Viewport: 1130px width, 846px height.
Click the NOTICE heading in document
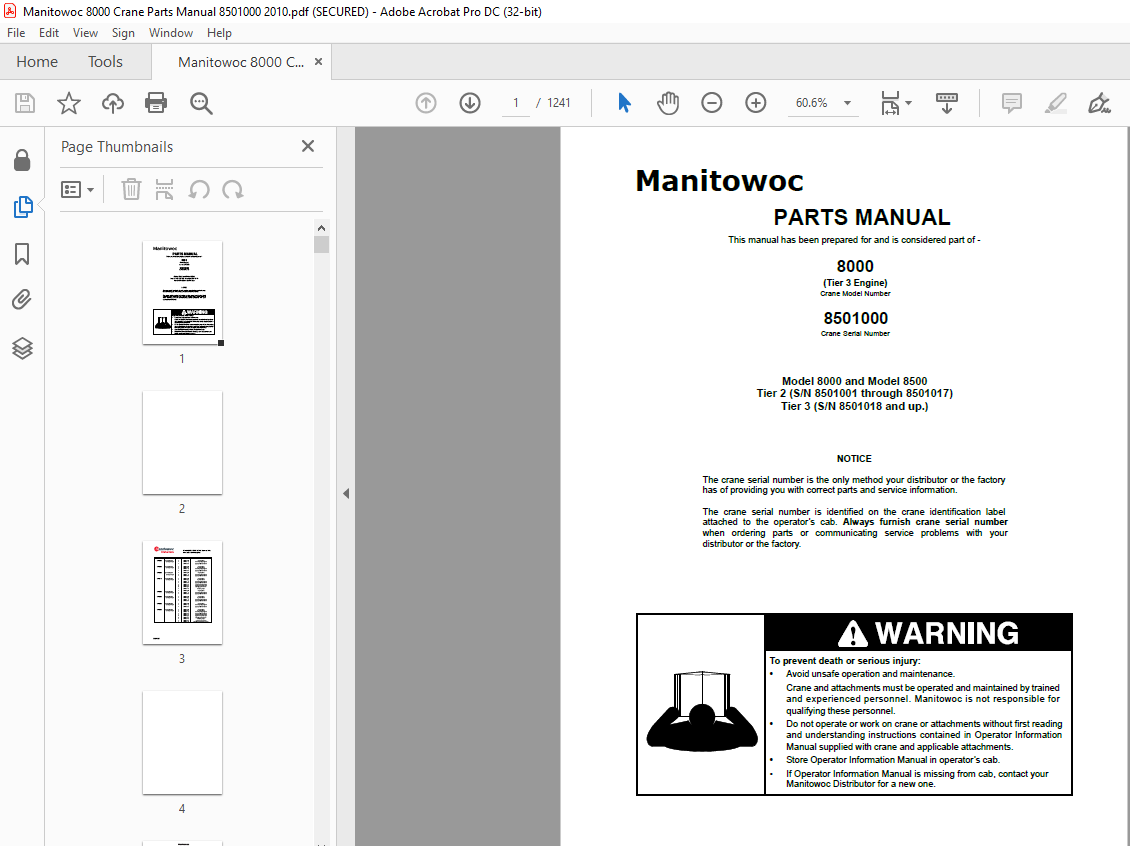(x=854, y=458)
